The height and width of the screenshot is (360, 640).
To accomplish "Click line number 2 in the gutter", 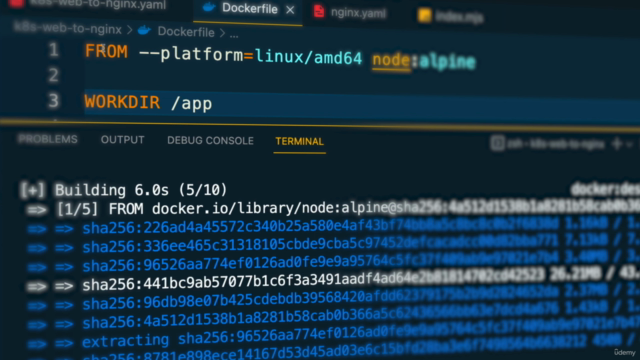I will pyautogui.click(x=53, y=75).
